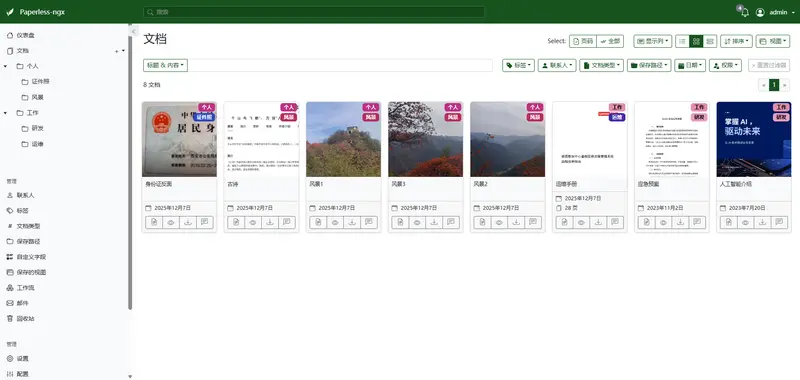Open the 风景1 photo thumbnail
Image resolution: width=800 pixels, height=380 pixels.
[343, 139]
